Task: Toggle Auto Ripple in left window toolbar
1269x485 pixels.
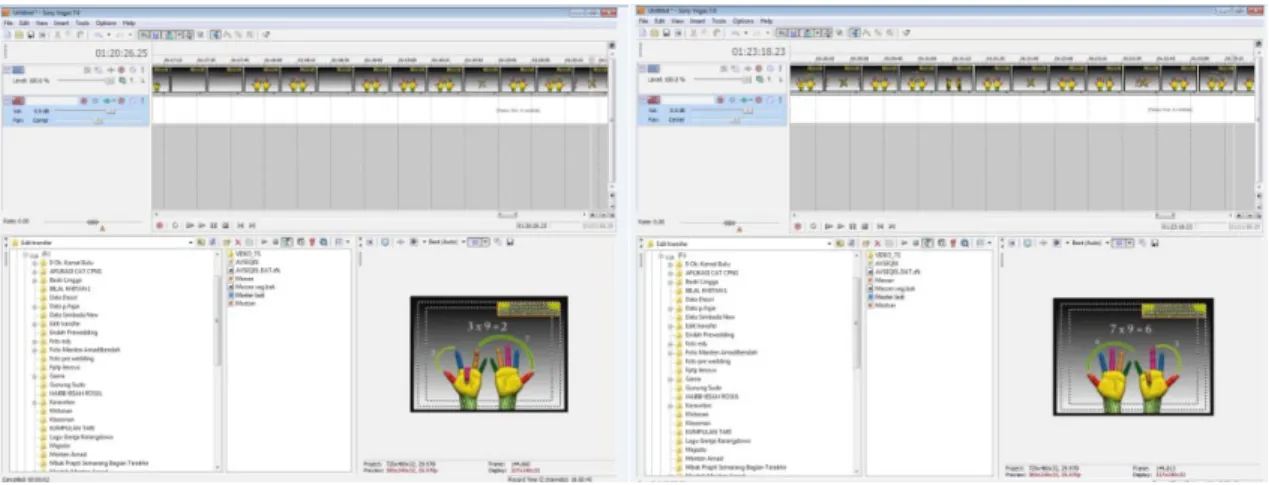Action: point(169,35)
